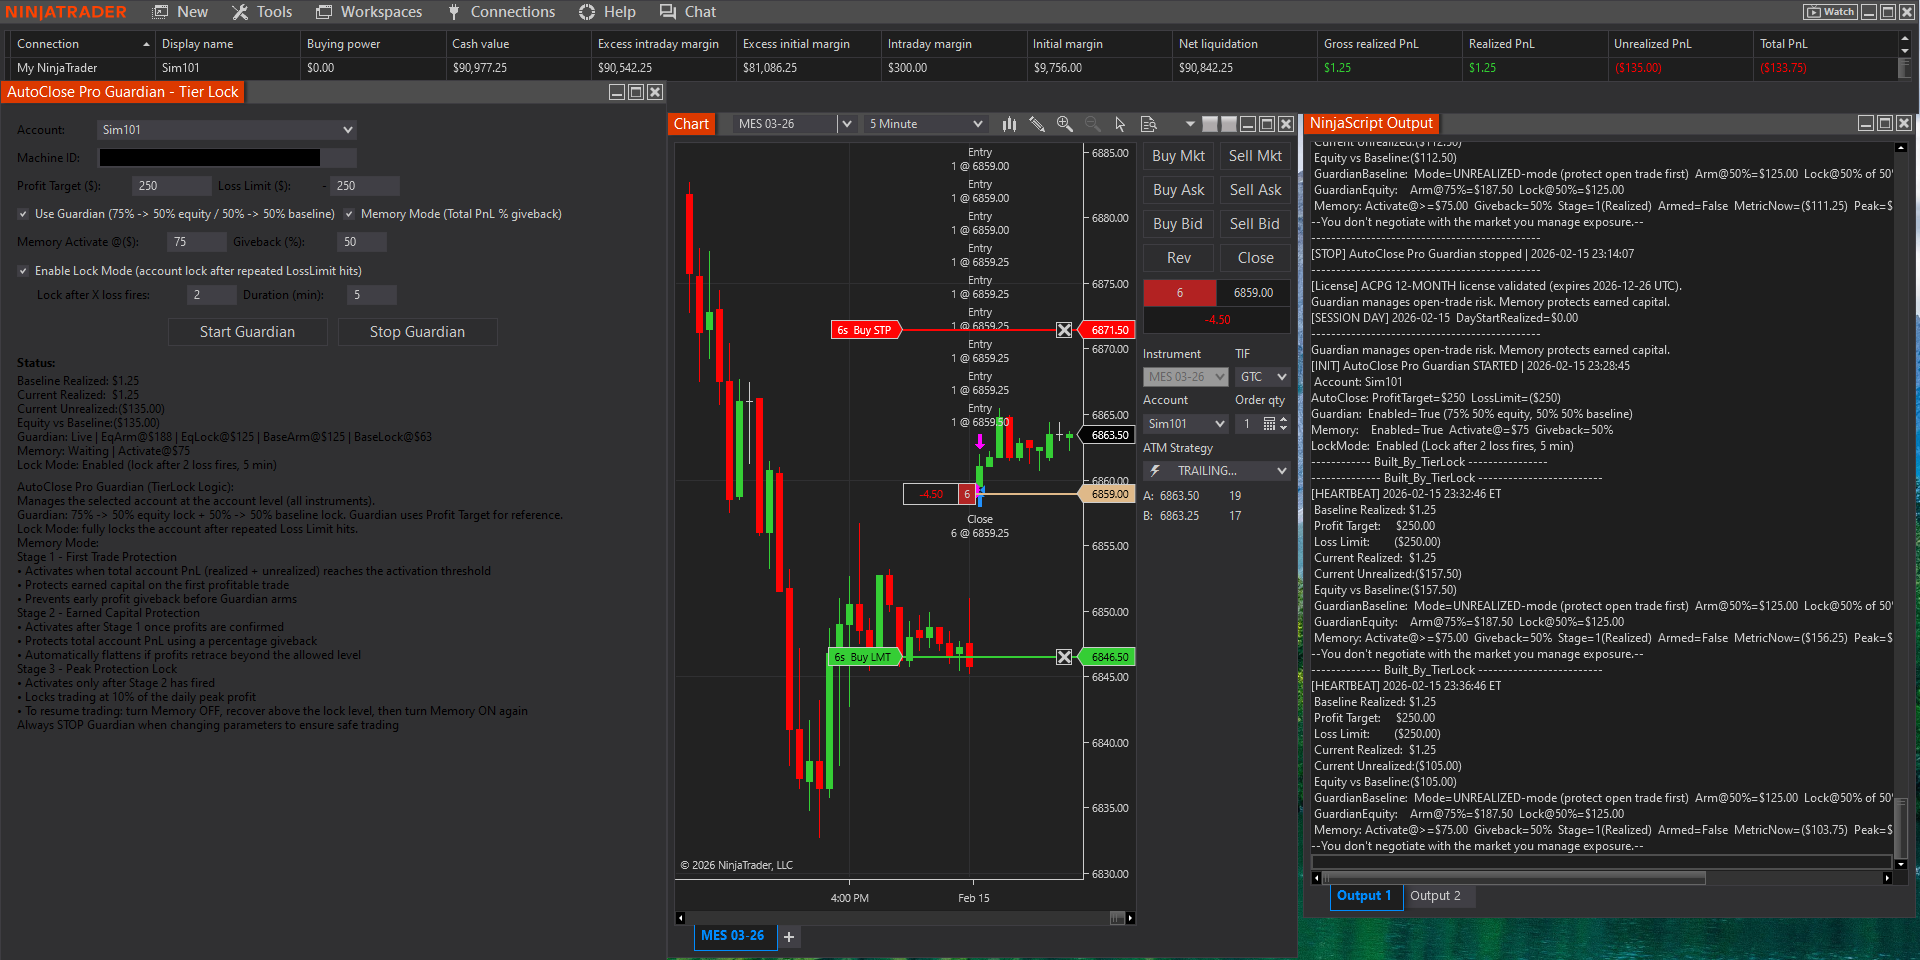Image resolution: width=1920 pixels, height=960 pixels.
Task: Uncheck the Use Guardian checkbox
Action: pos(22,214)
